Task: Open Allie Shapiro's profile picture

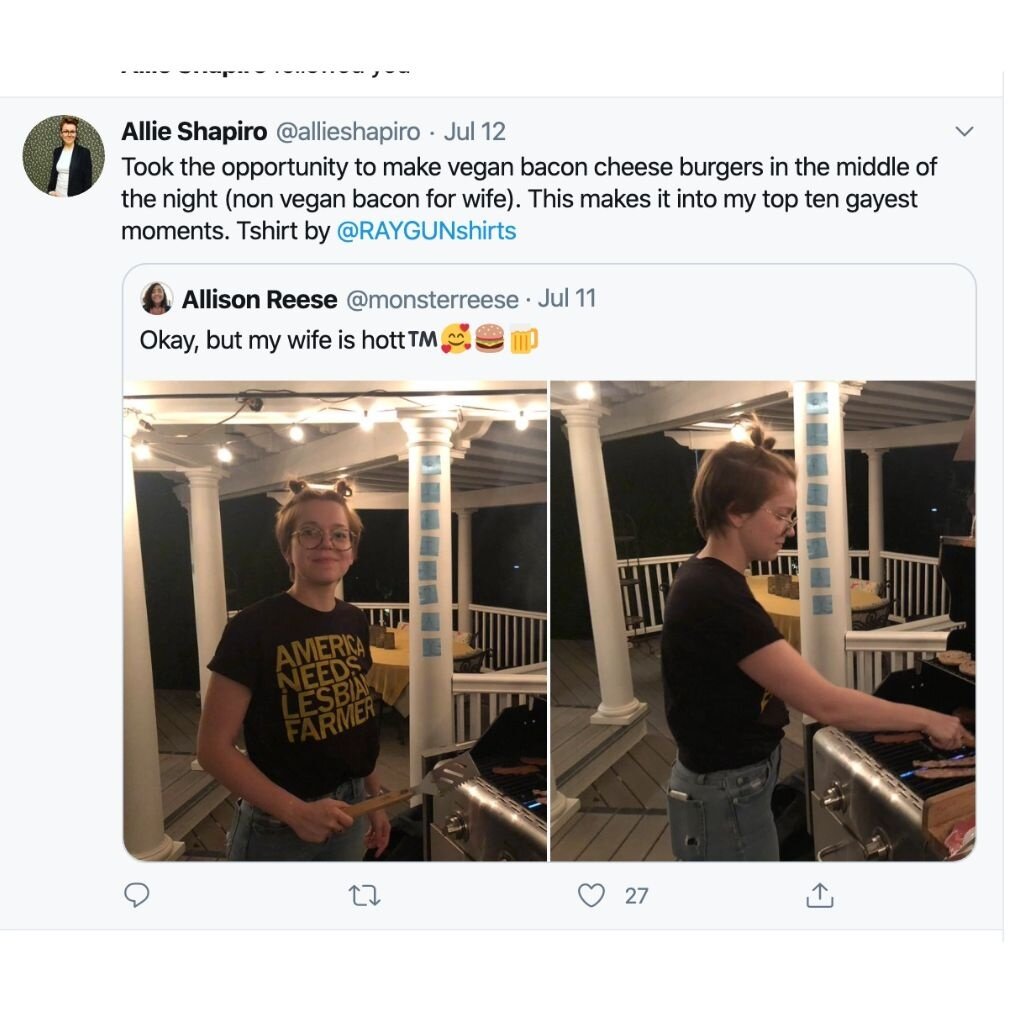Action: pyautogui.click(x=64, y=155)
